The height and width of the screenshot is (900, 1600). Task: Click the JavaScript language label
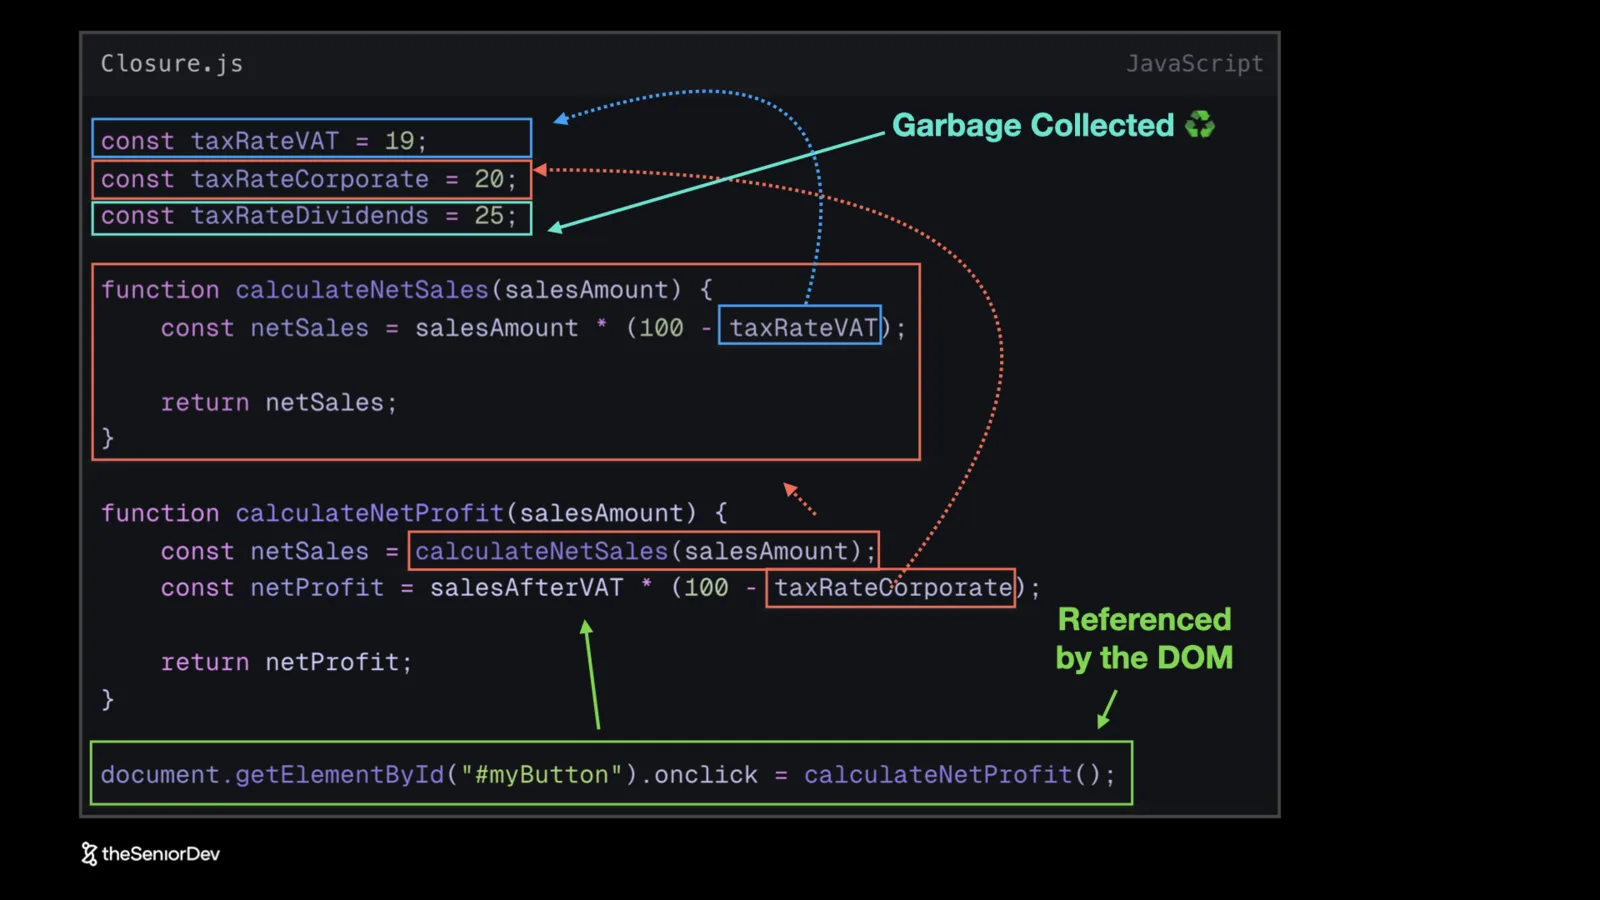pos(1194,64)
